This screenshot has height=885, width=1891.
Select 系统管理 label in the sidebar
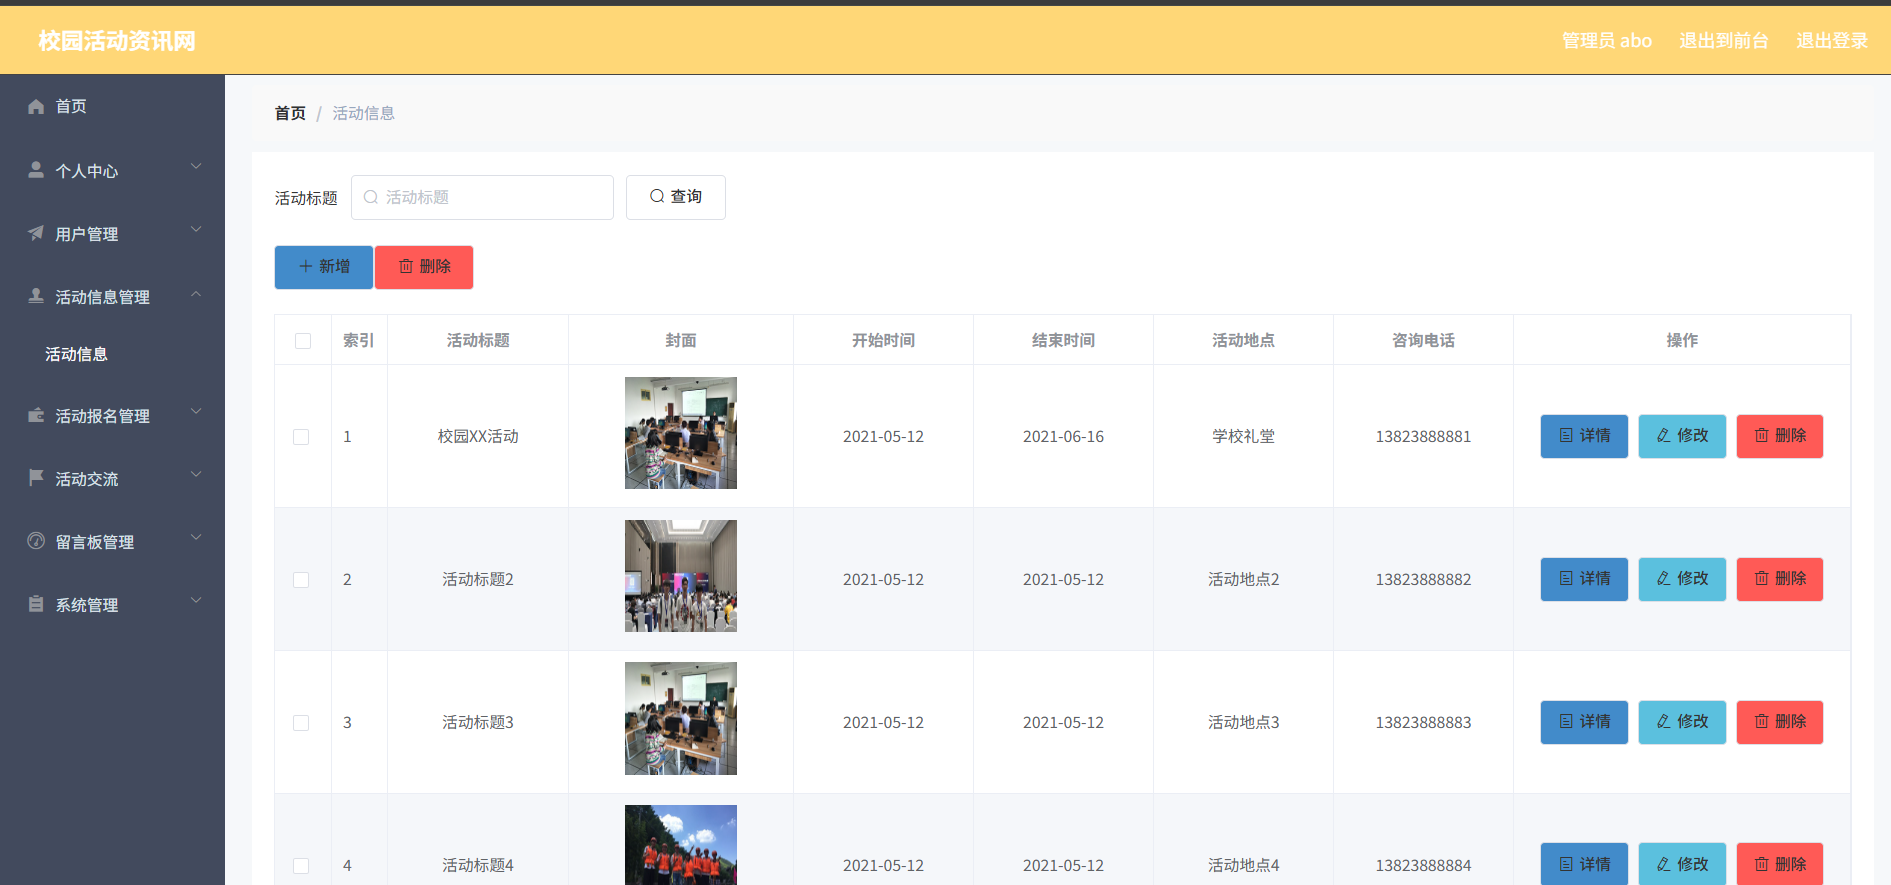(x=87, y=605)
